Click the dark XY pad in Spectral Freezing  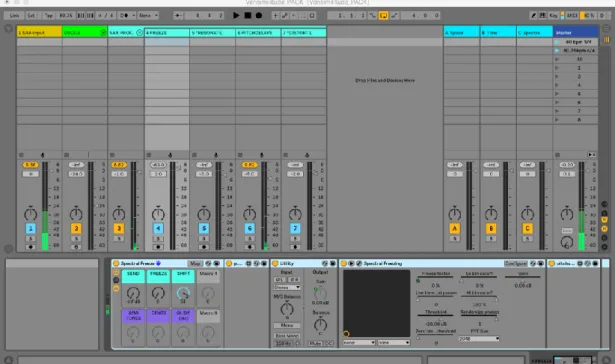(x=377, y=303)
